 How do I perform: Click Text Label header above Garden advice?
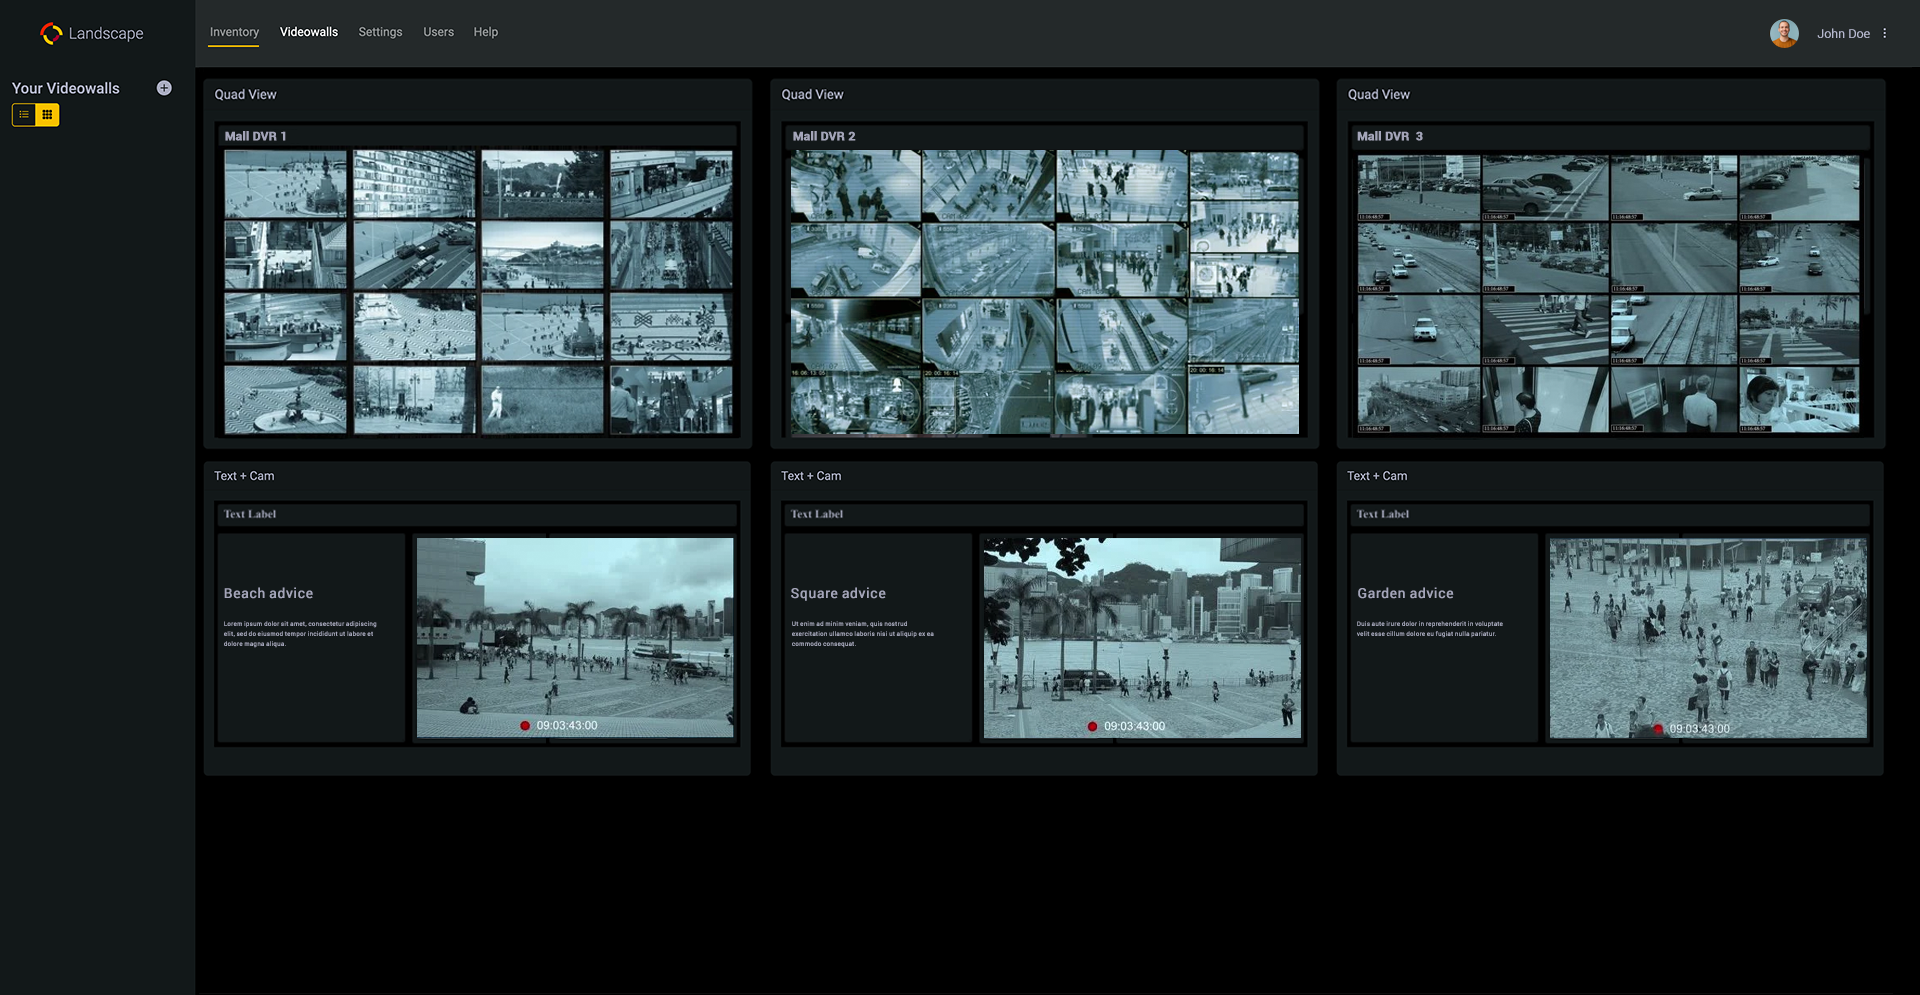pos(1383,514)
